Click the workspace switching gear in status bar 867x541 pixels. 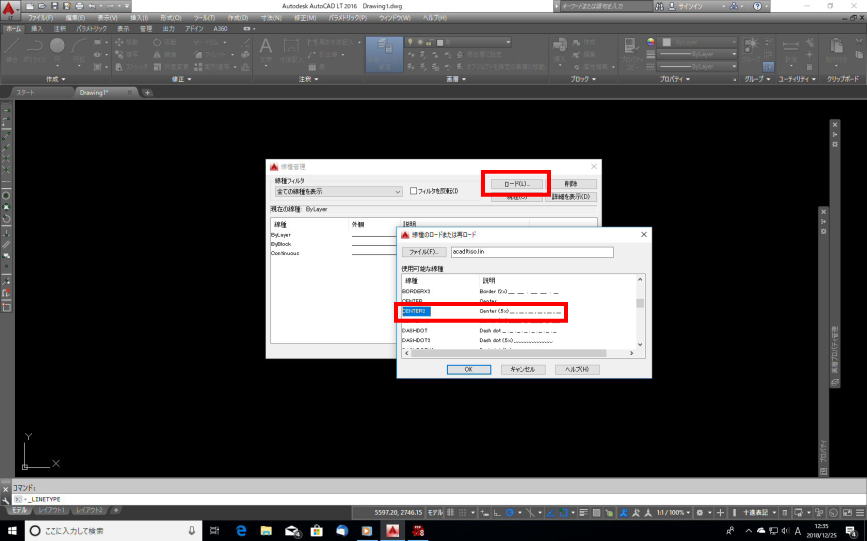click(699, 513)
